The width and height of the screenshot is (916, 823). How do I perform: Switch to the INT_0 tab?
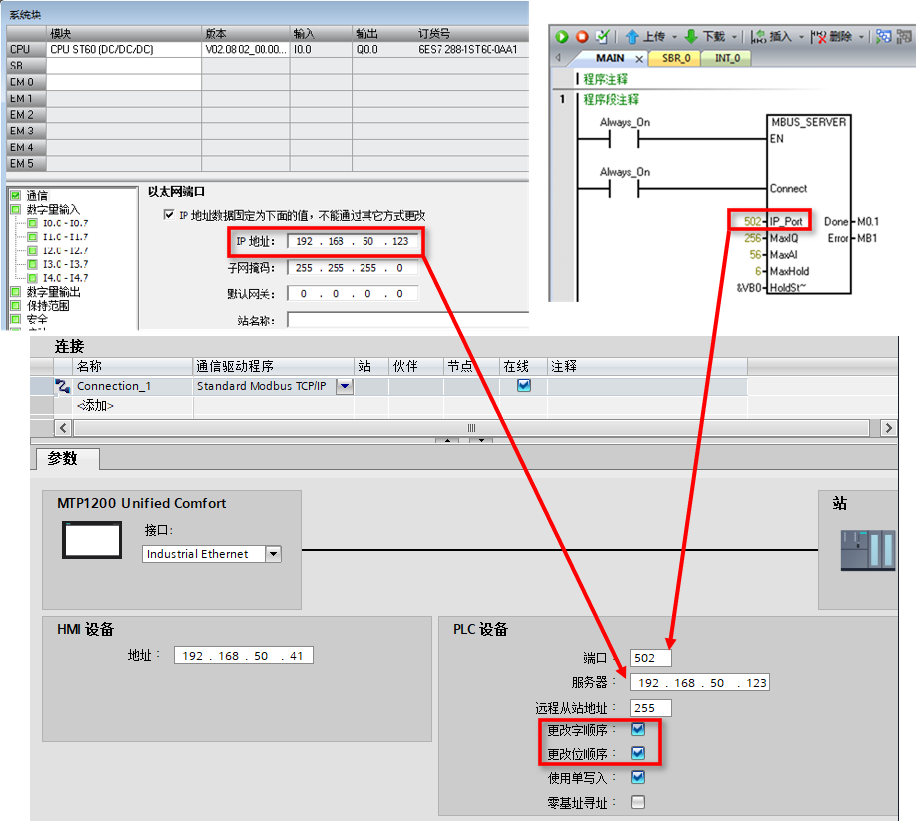[x=727, y=58]
